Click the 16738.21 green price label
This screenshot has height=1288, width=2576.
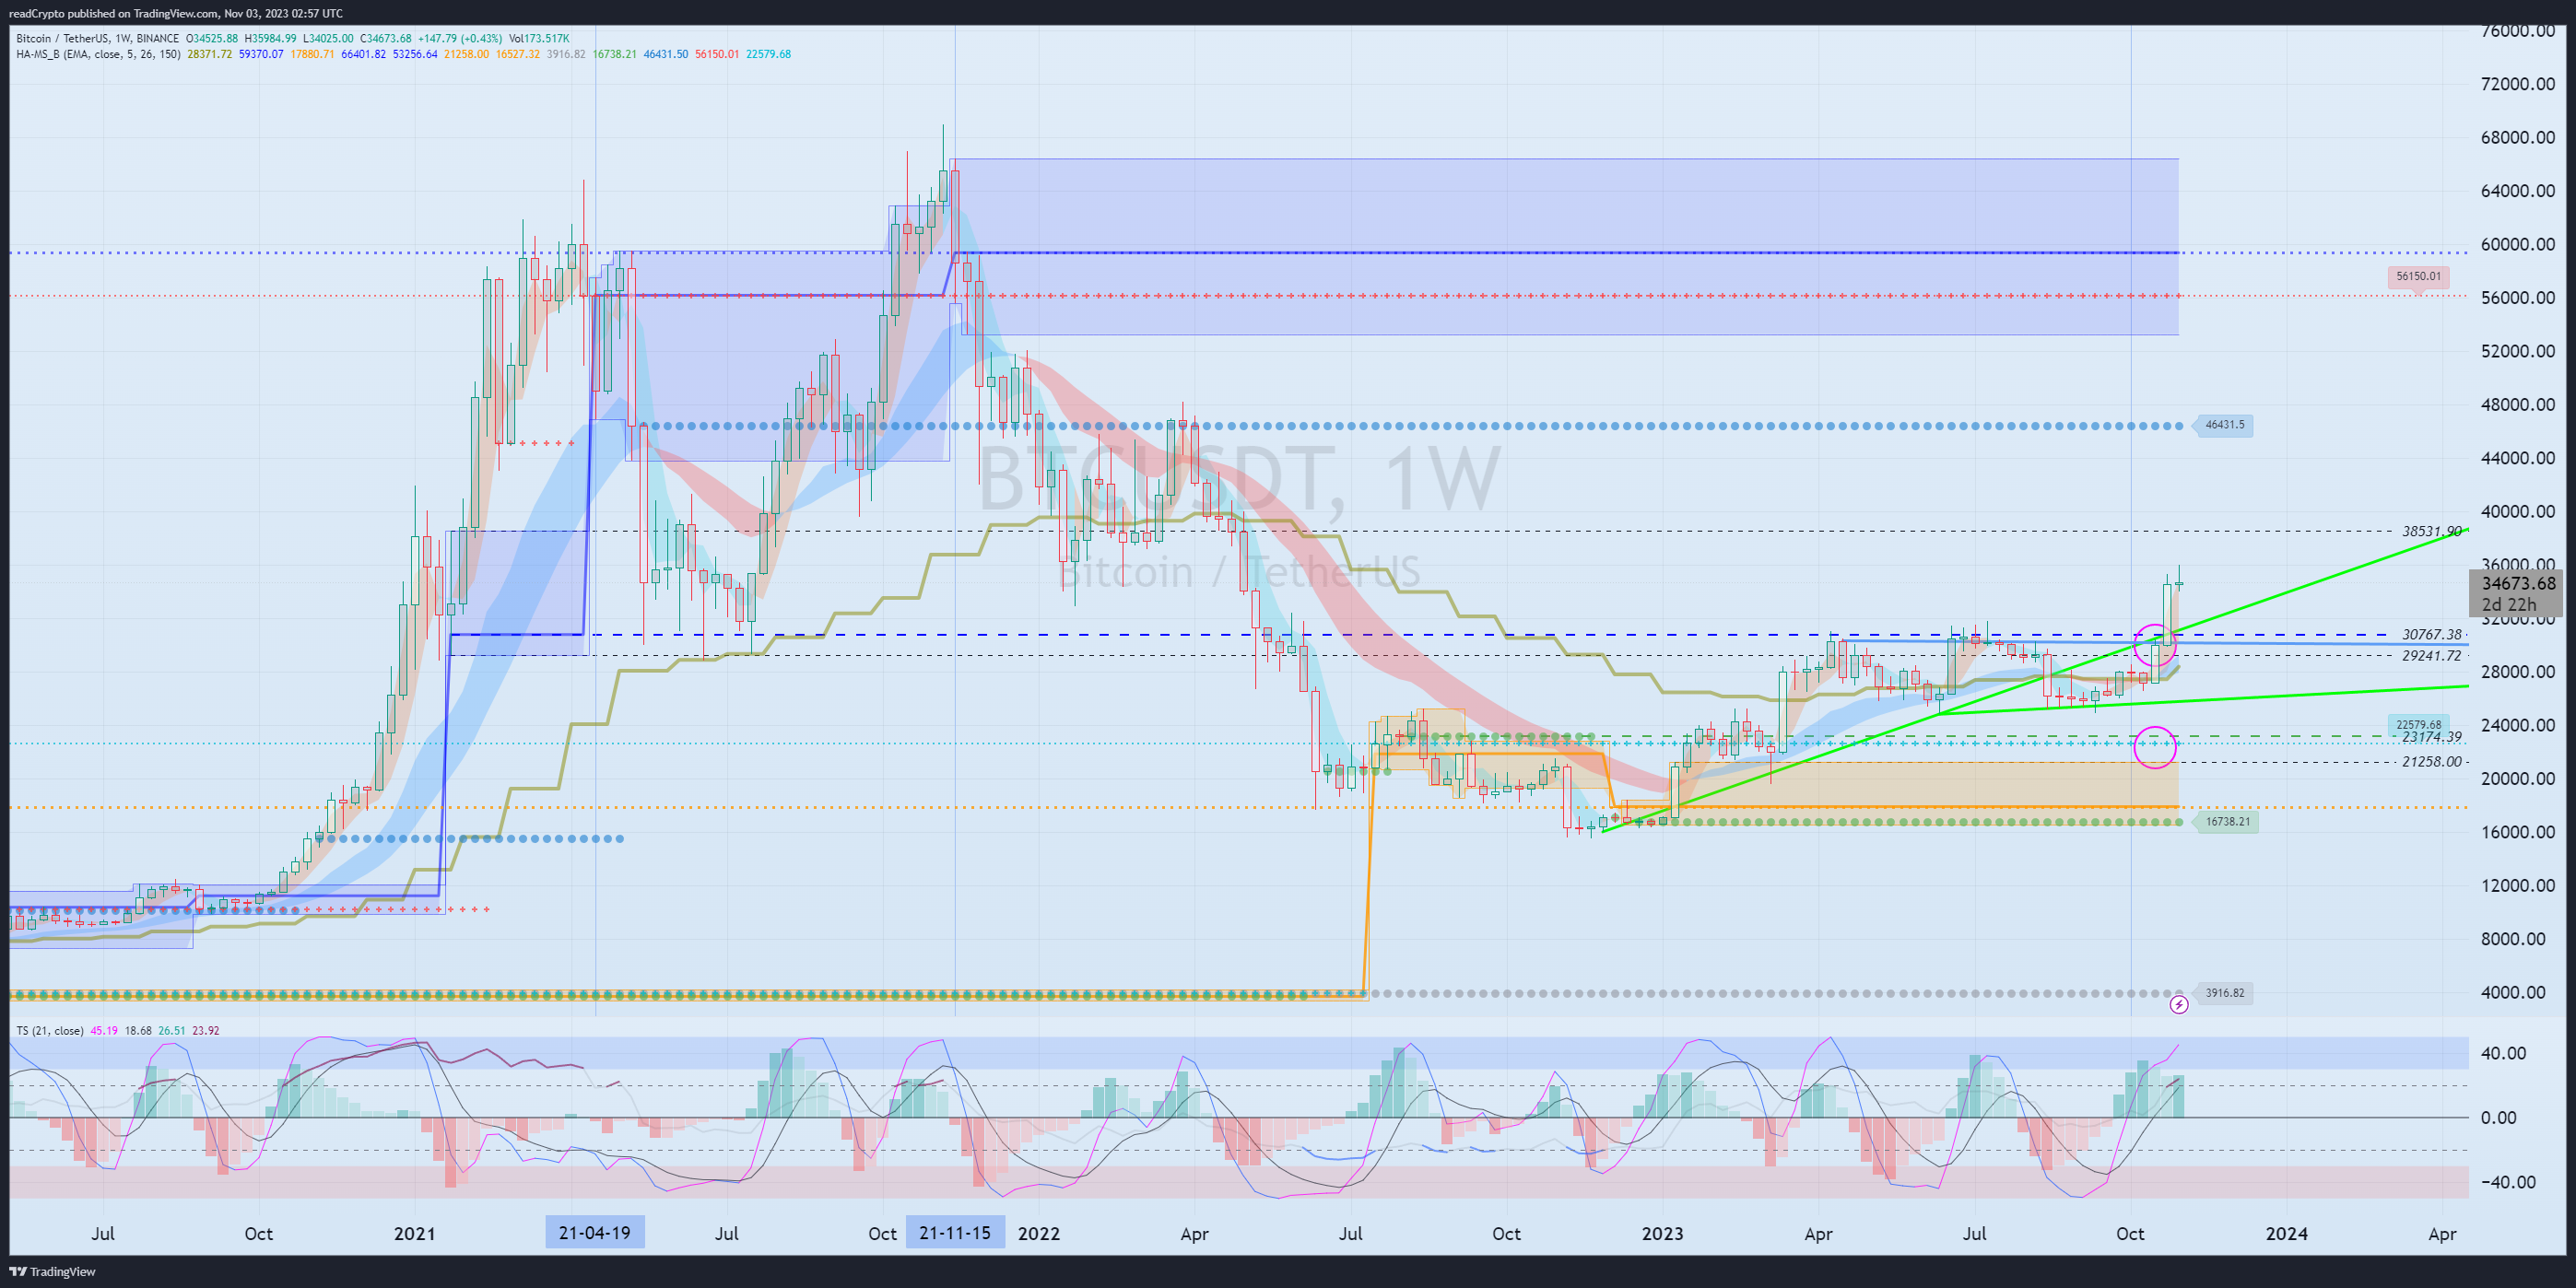pos(2227,822)
